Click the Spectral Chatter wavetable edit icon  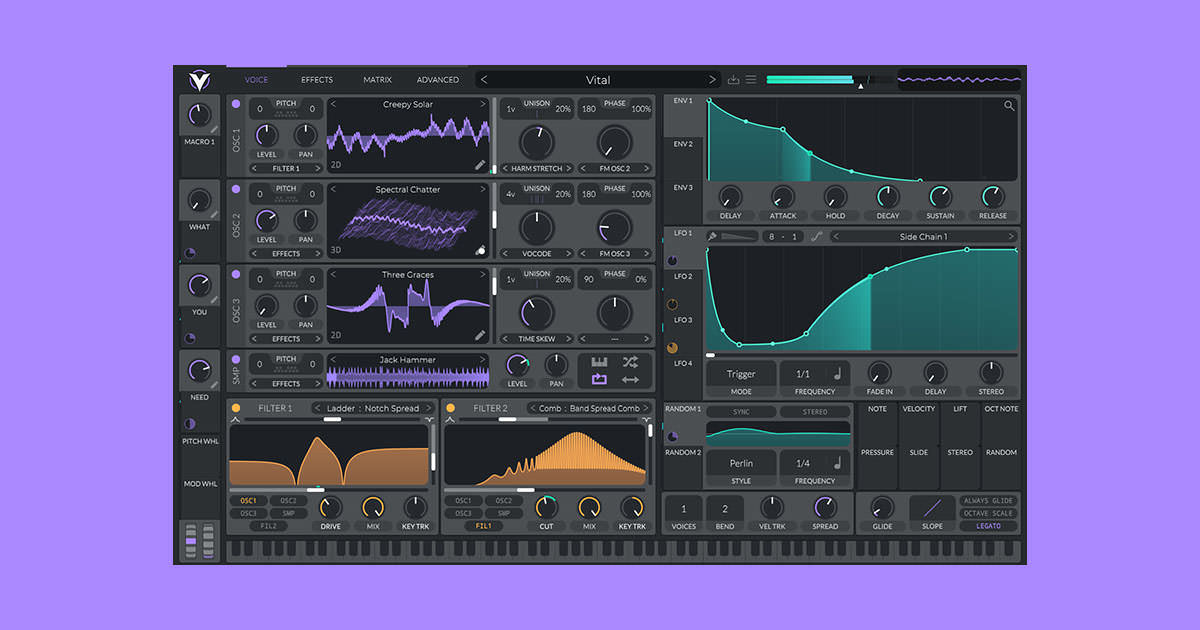point(480,250)
